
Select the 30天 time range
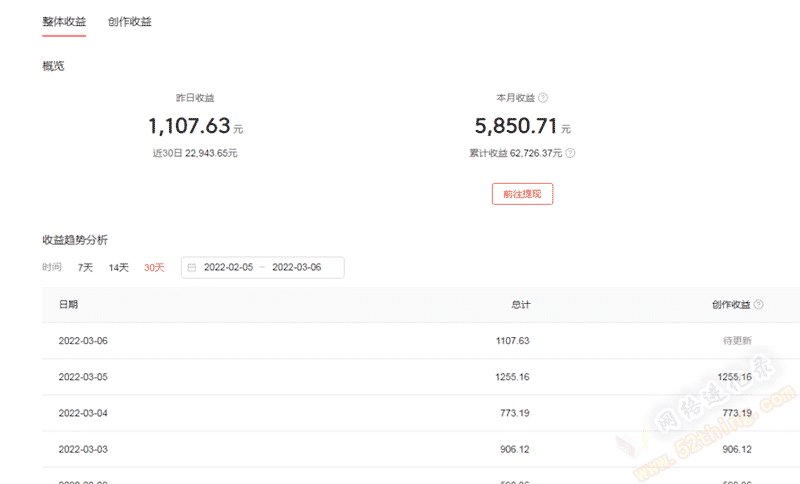pyautogui.click(x=154, y=268)
